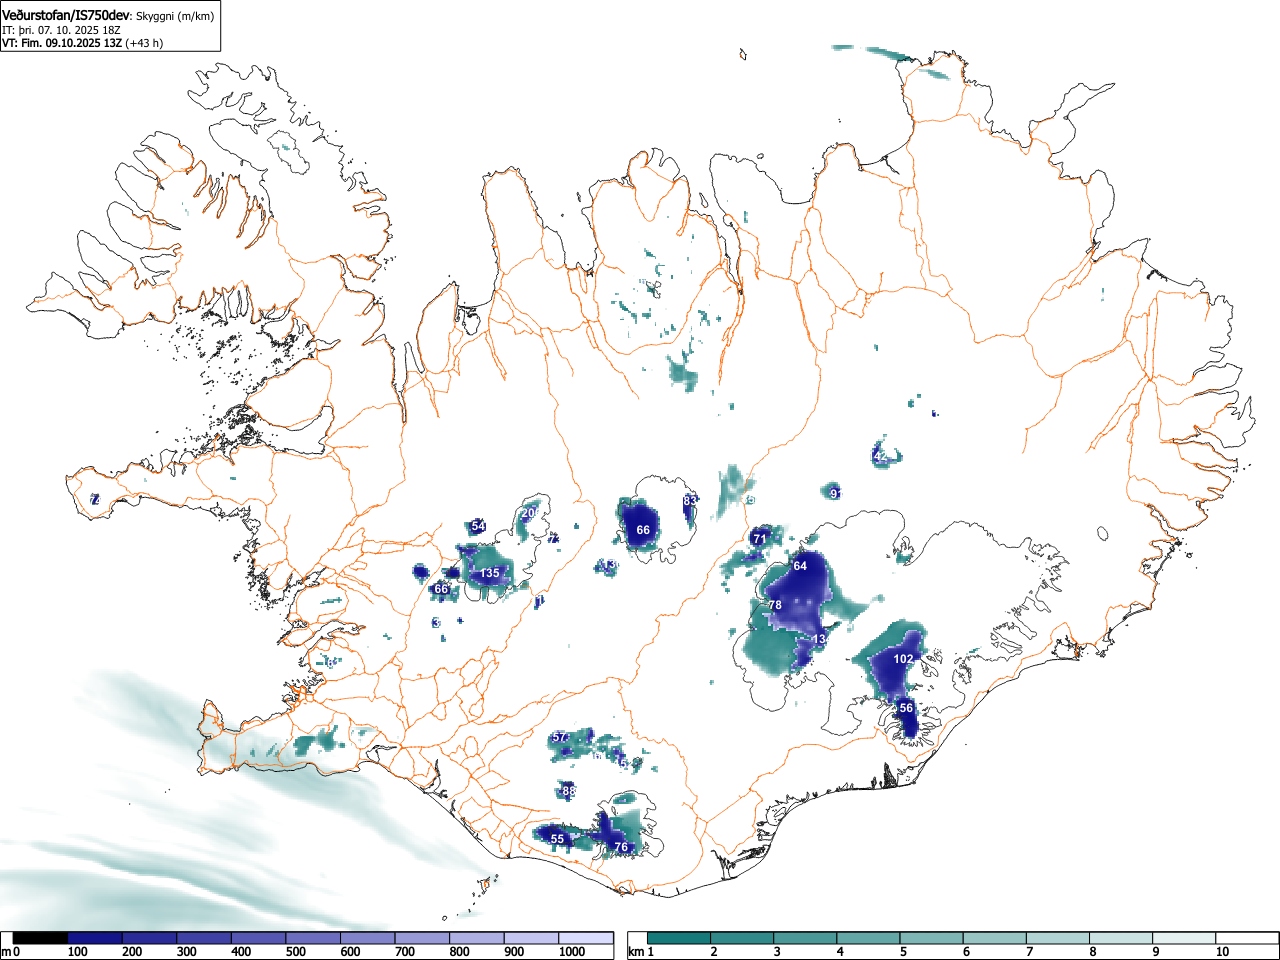Click the '54' visibility value on the map
This screenshot has height=960, width=1280.
click(x=478, y=527)
